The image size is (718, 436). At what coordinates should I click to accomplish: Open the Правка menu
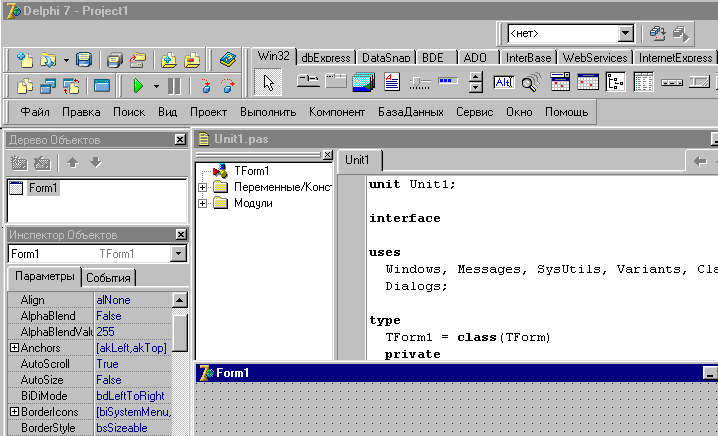click(81, 112)
